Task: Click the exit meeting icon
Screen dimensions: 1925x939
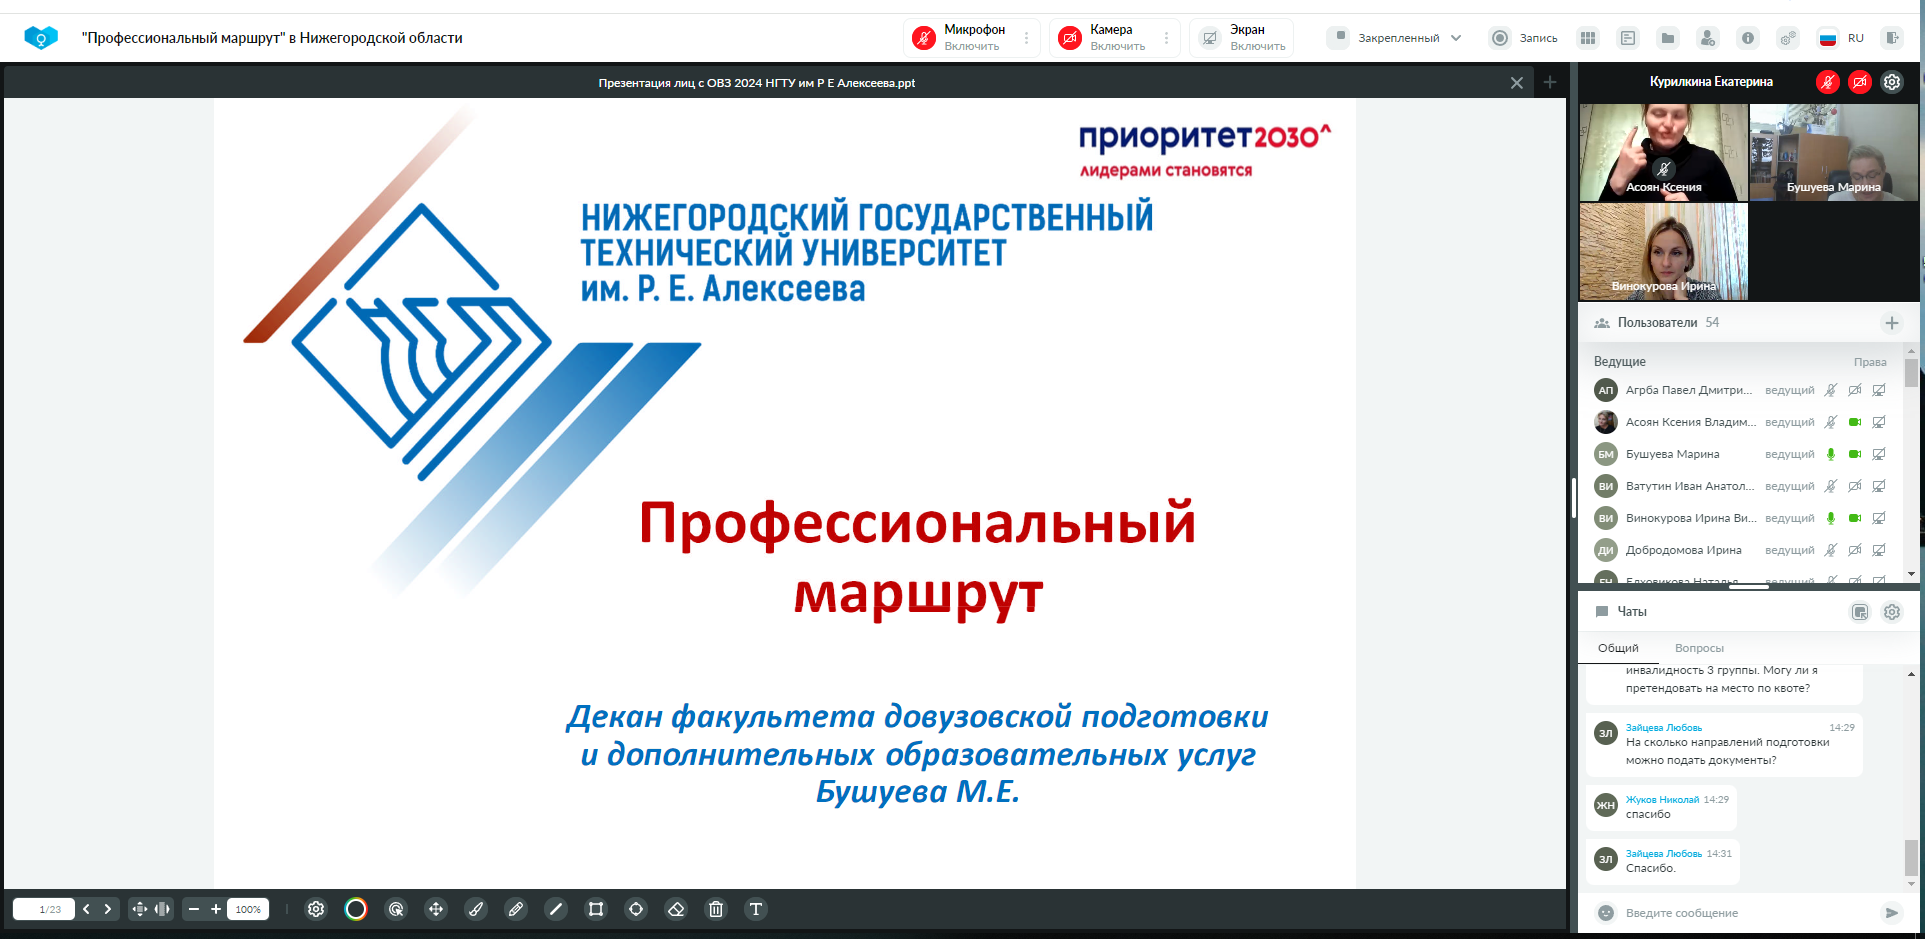Action: pyautogui.click(x=1891, y=38)
